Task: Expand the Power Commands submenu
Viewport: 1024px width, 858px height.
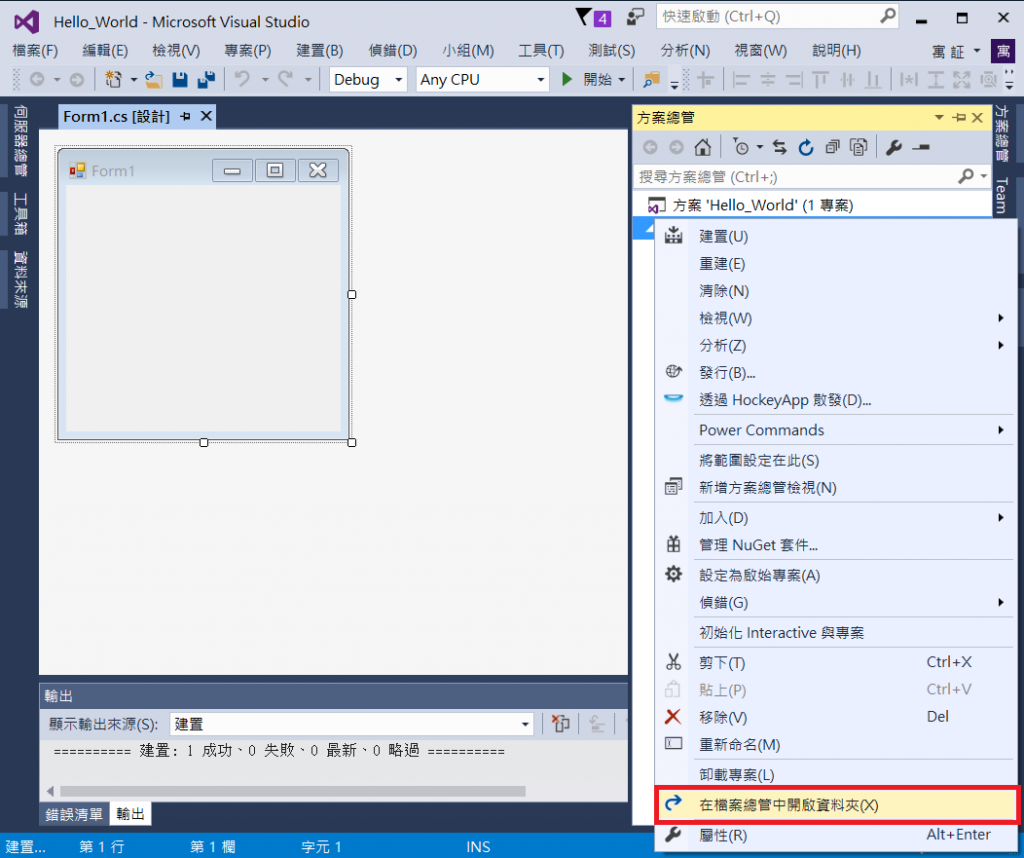Action: pos(1000,430)
